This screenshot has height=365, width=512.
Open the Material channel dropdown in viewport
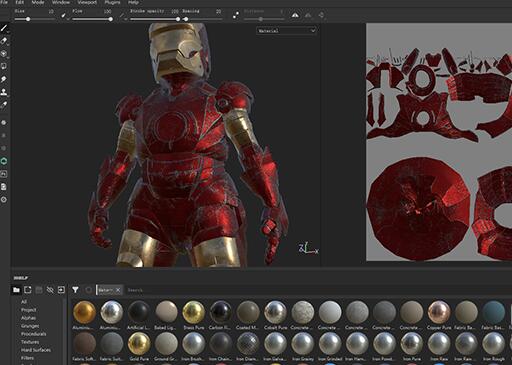(x=286, y=31)
